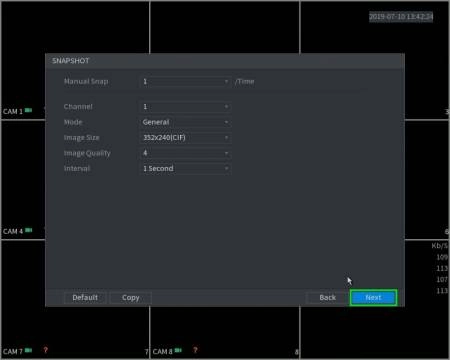The height and width of the screenshot is (360, 450).
Task: Open the Manual Snap dropdown
Action: (185, 81)
